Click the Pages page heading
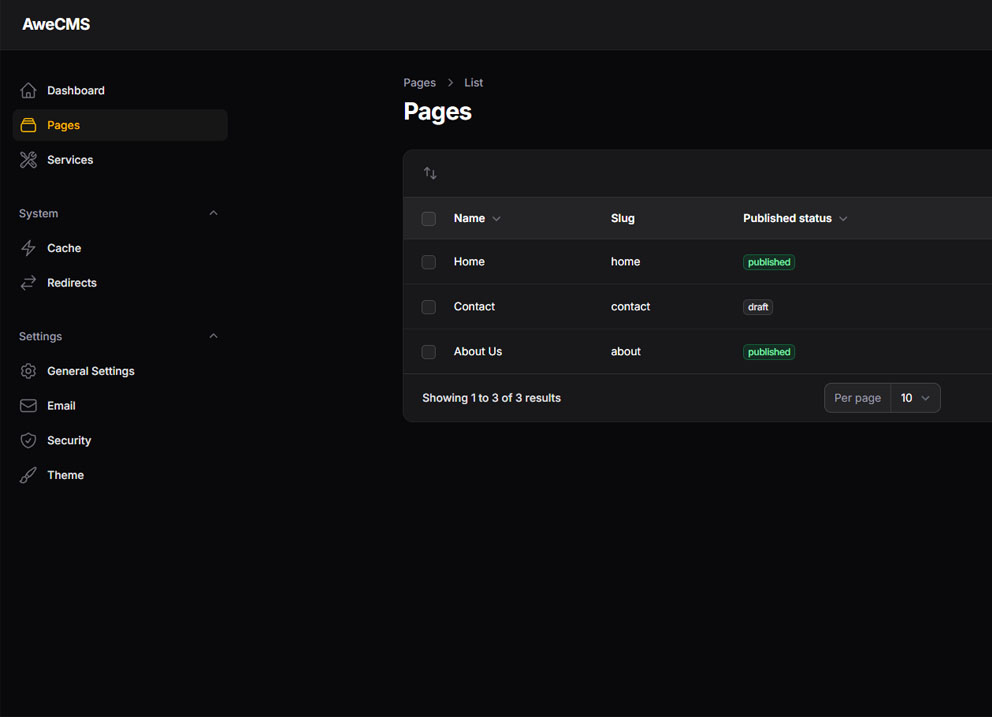 (437, 112)
